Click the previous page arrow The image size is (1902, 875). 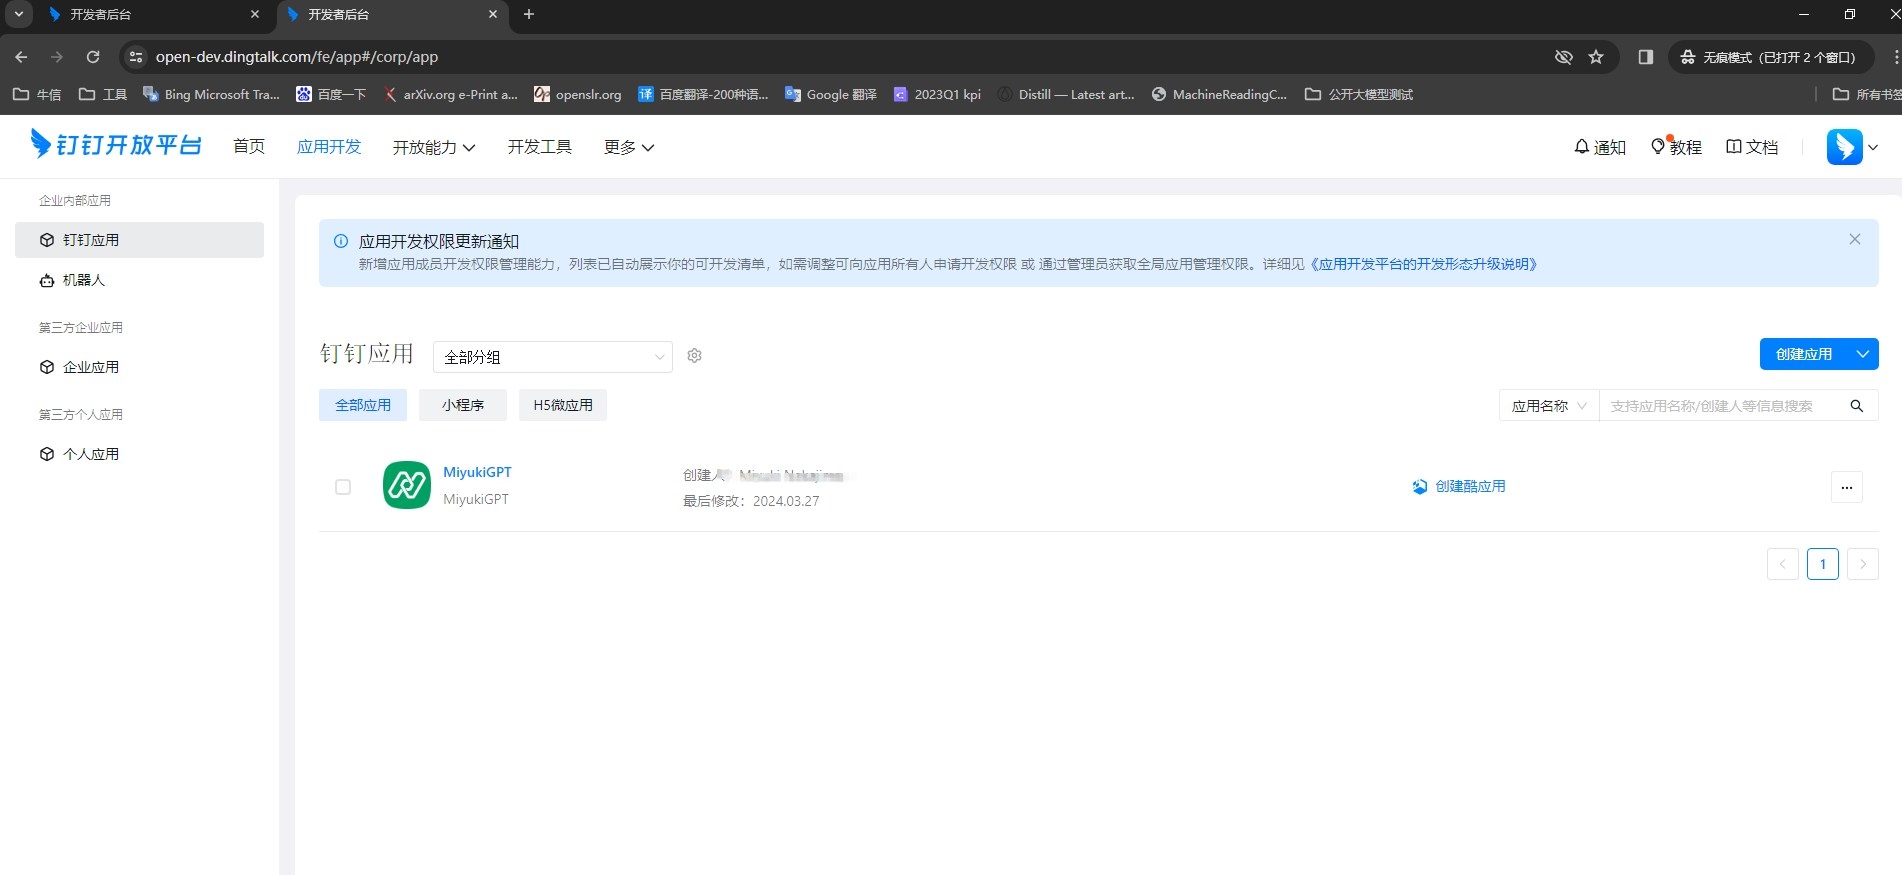(x=1783, y=564)
